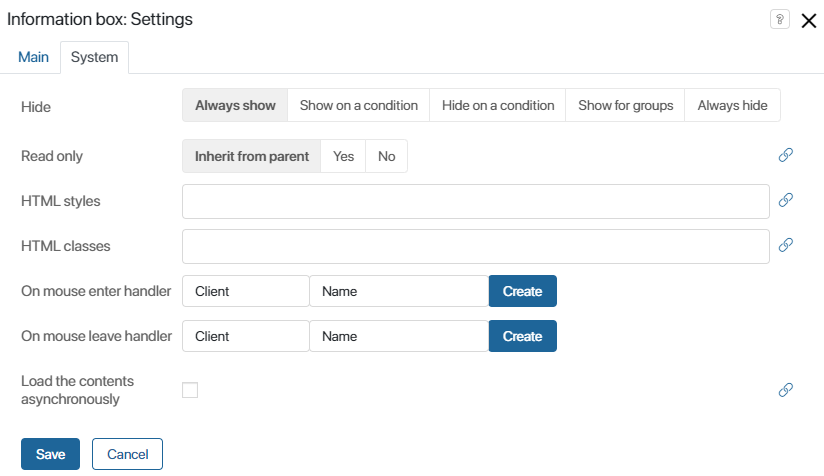This screenshot has height=476, width=824.
Task: Set Read only to Yes
Action: [343, 156]
